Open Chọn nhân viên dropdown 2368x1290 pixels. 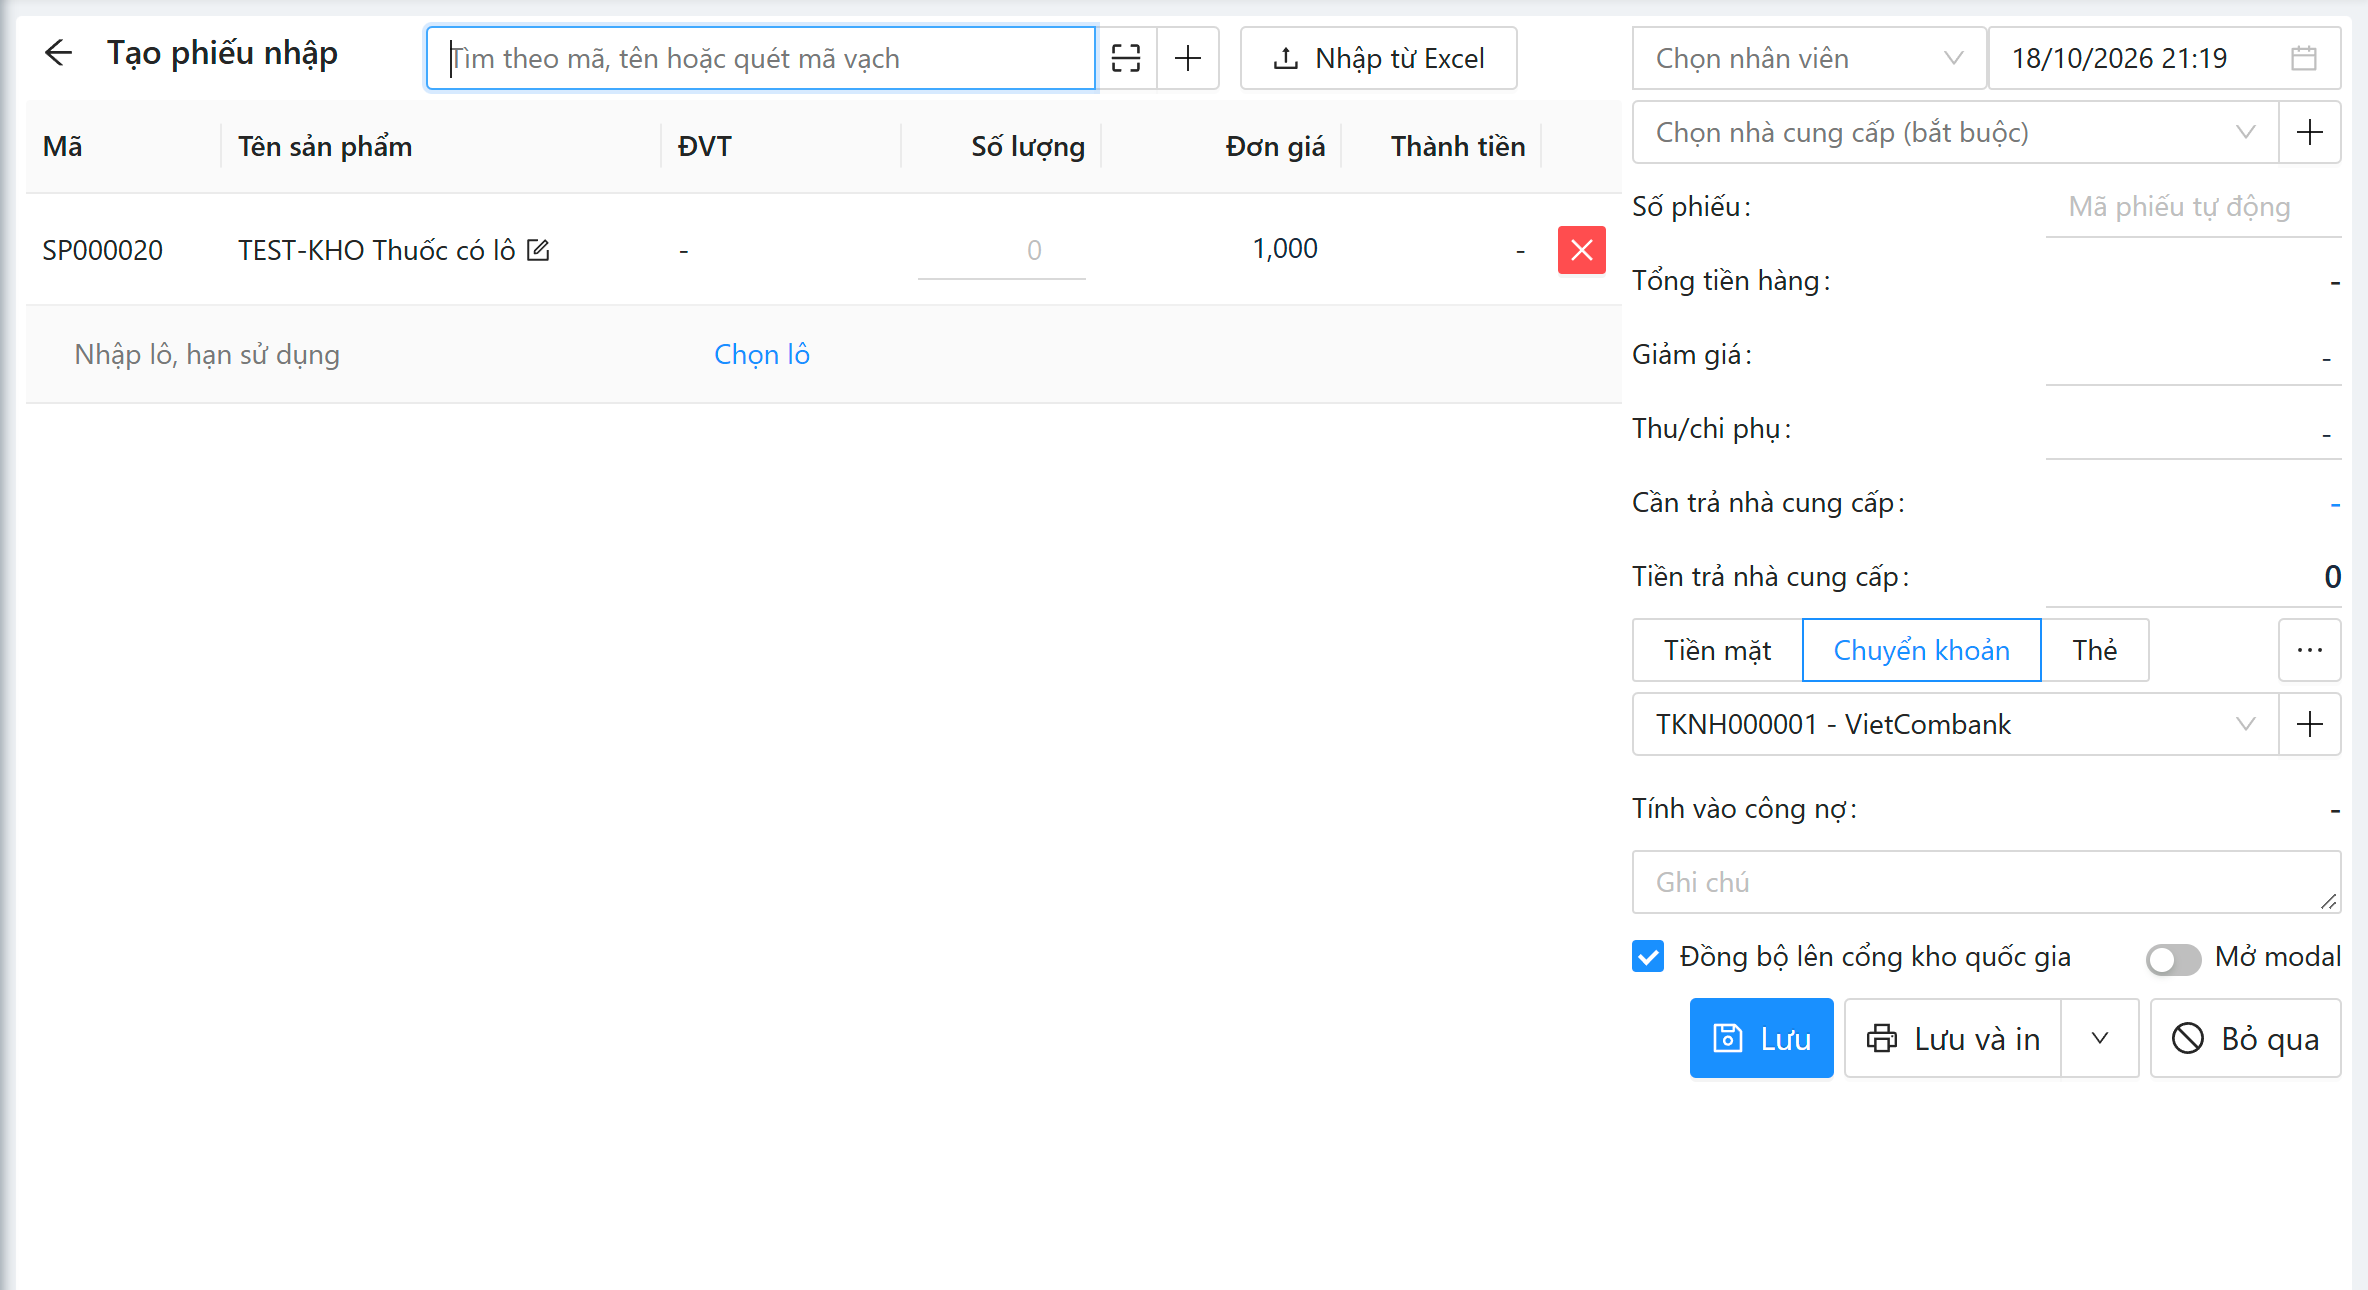[x=1809, y=58]
